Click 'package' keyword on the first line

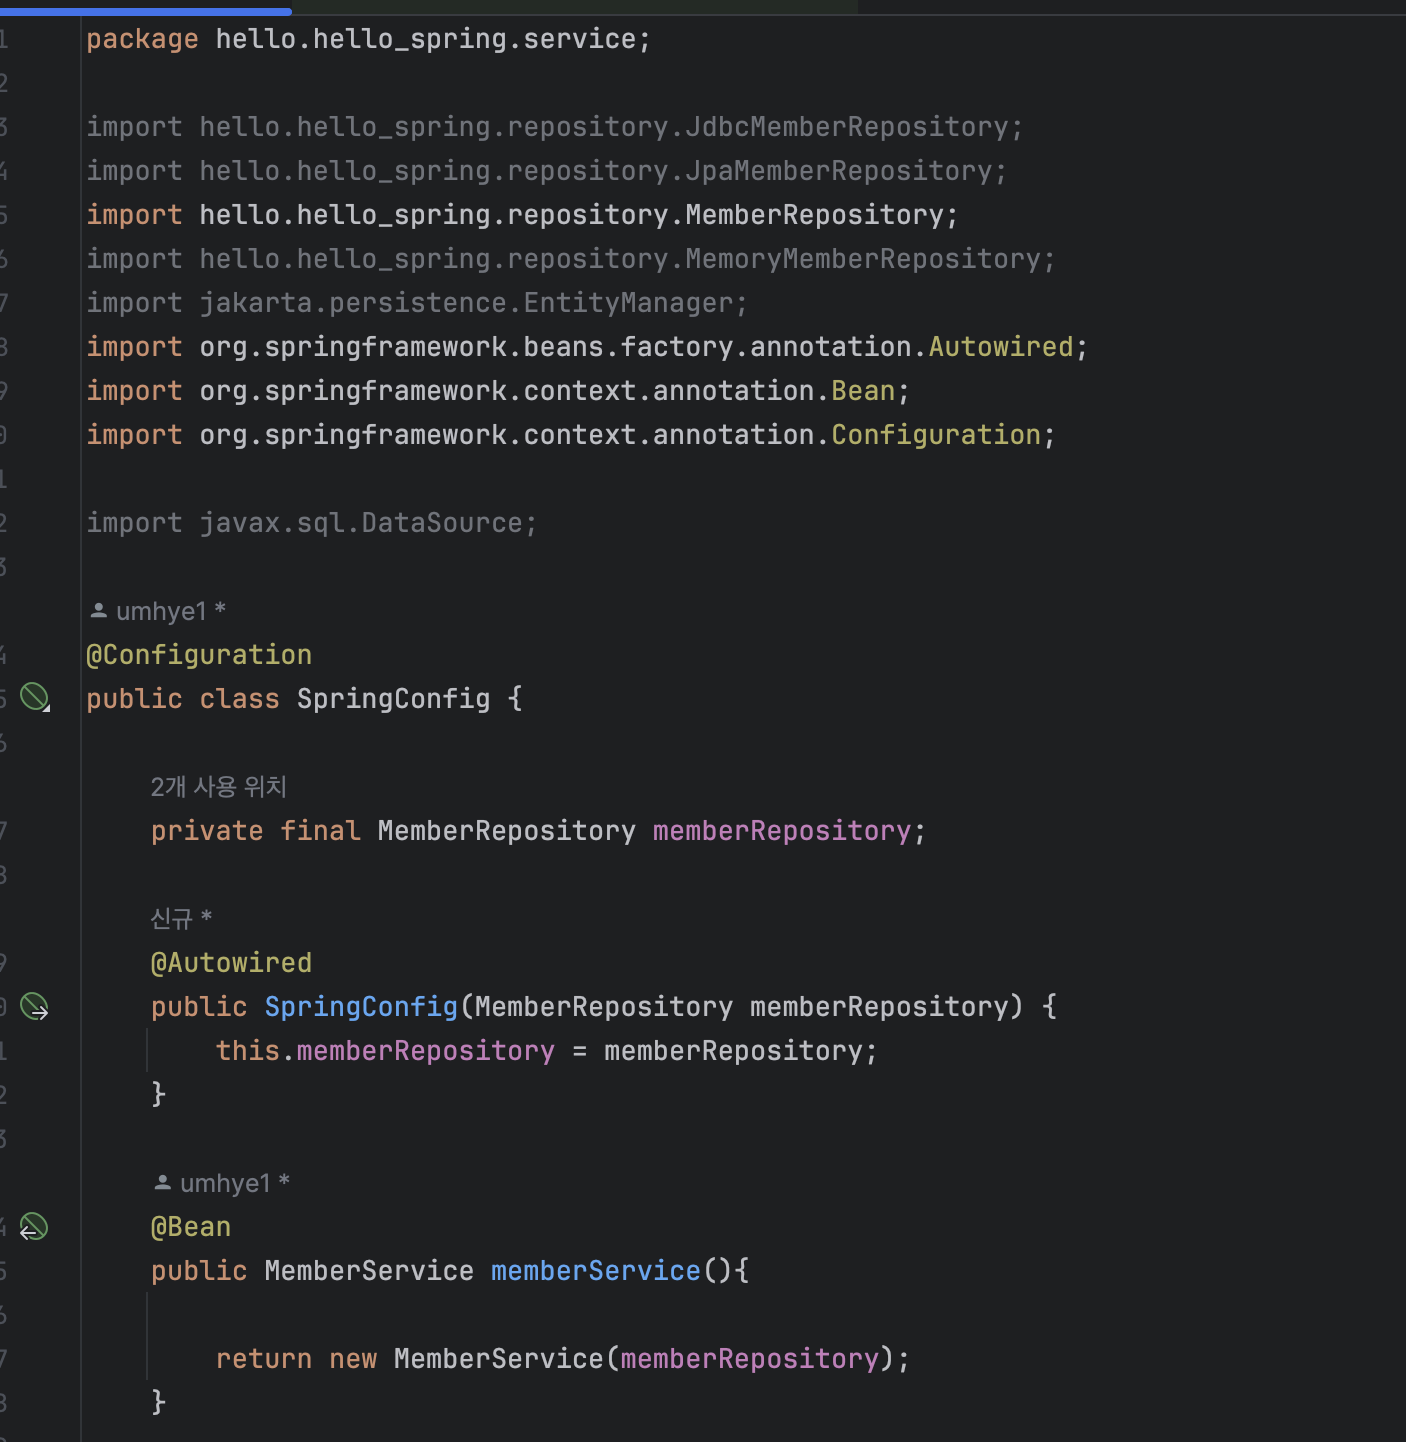142,39
